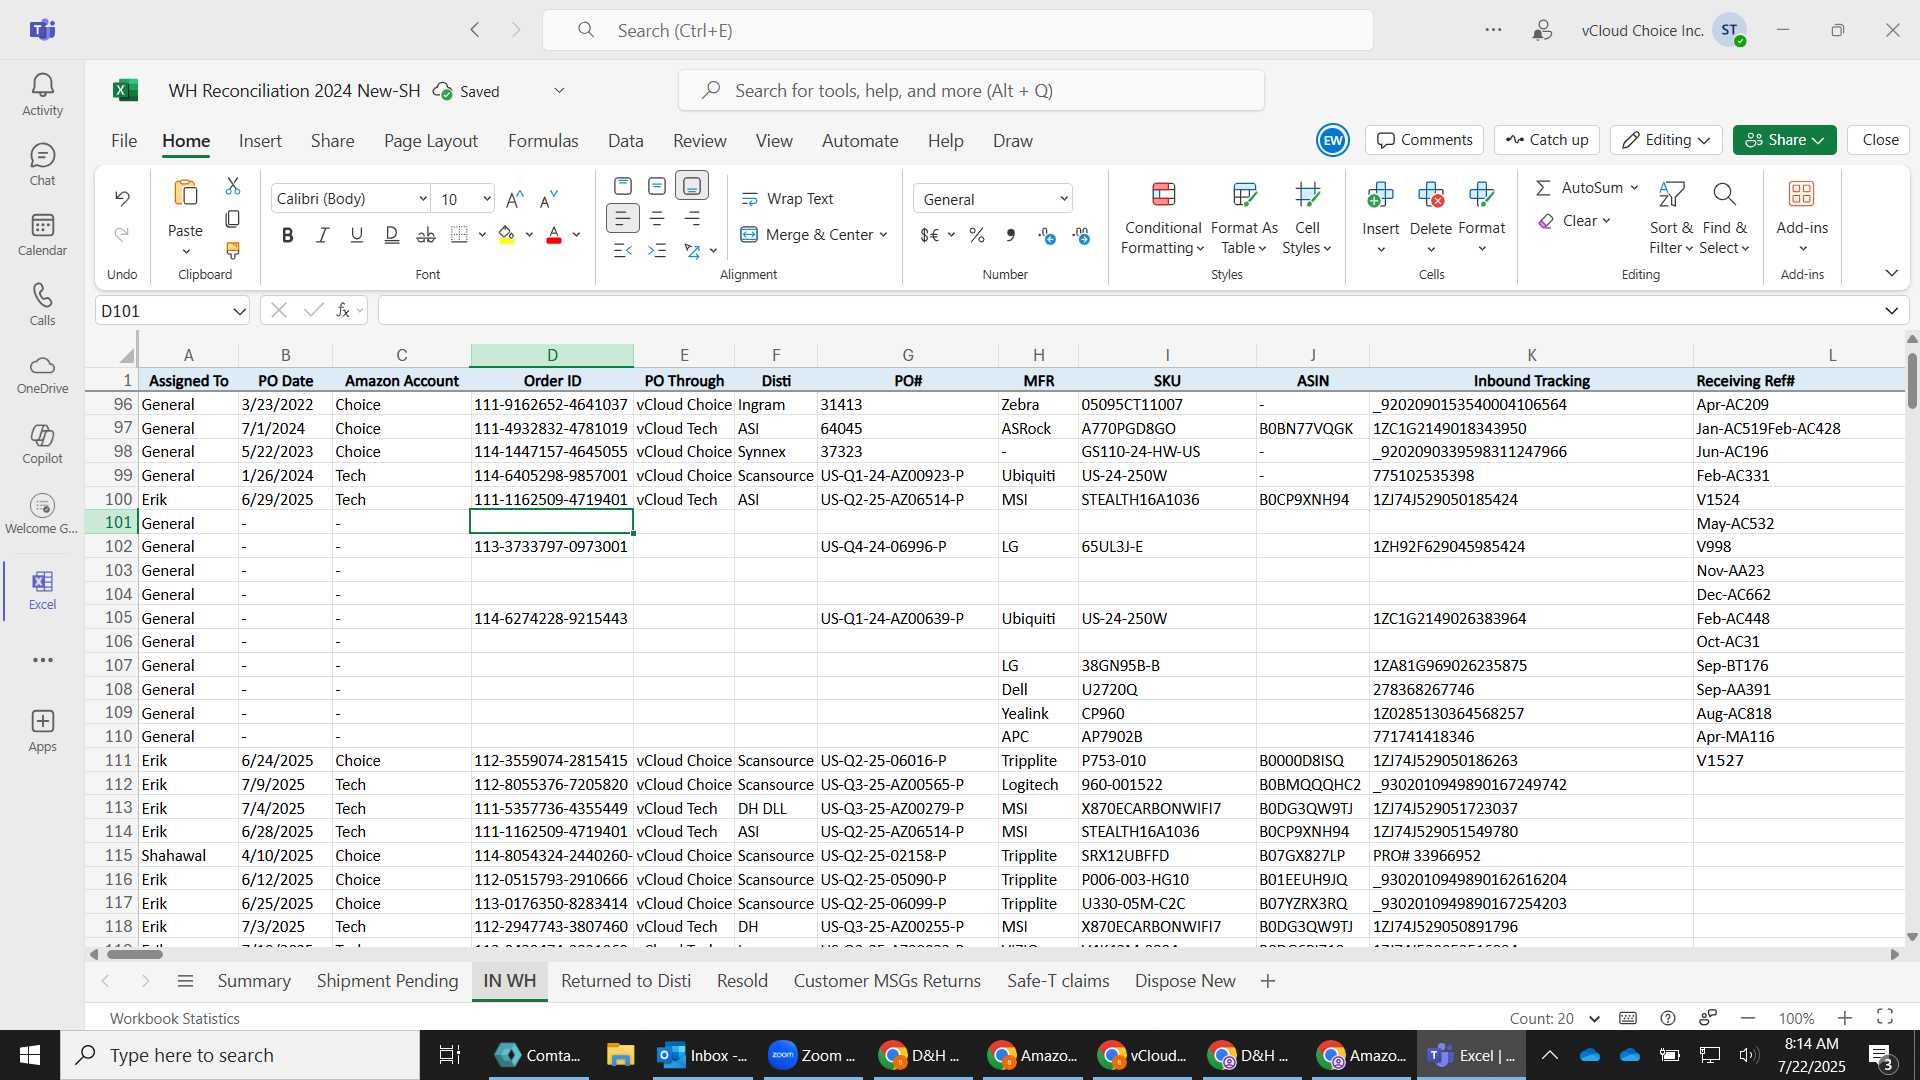The image size is (1920, 1080).
Task: Toggle Wrap Text
Action: (787, 199)
